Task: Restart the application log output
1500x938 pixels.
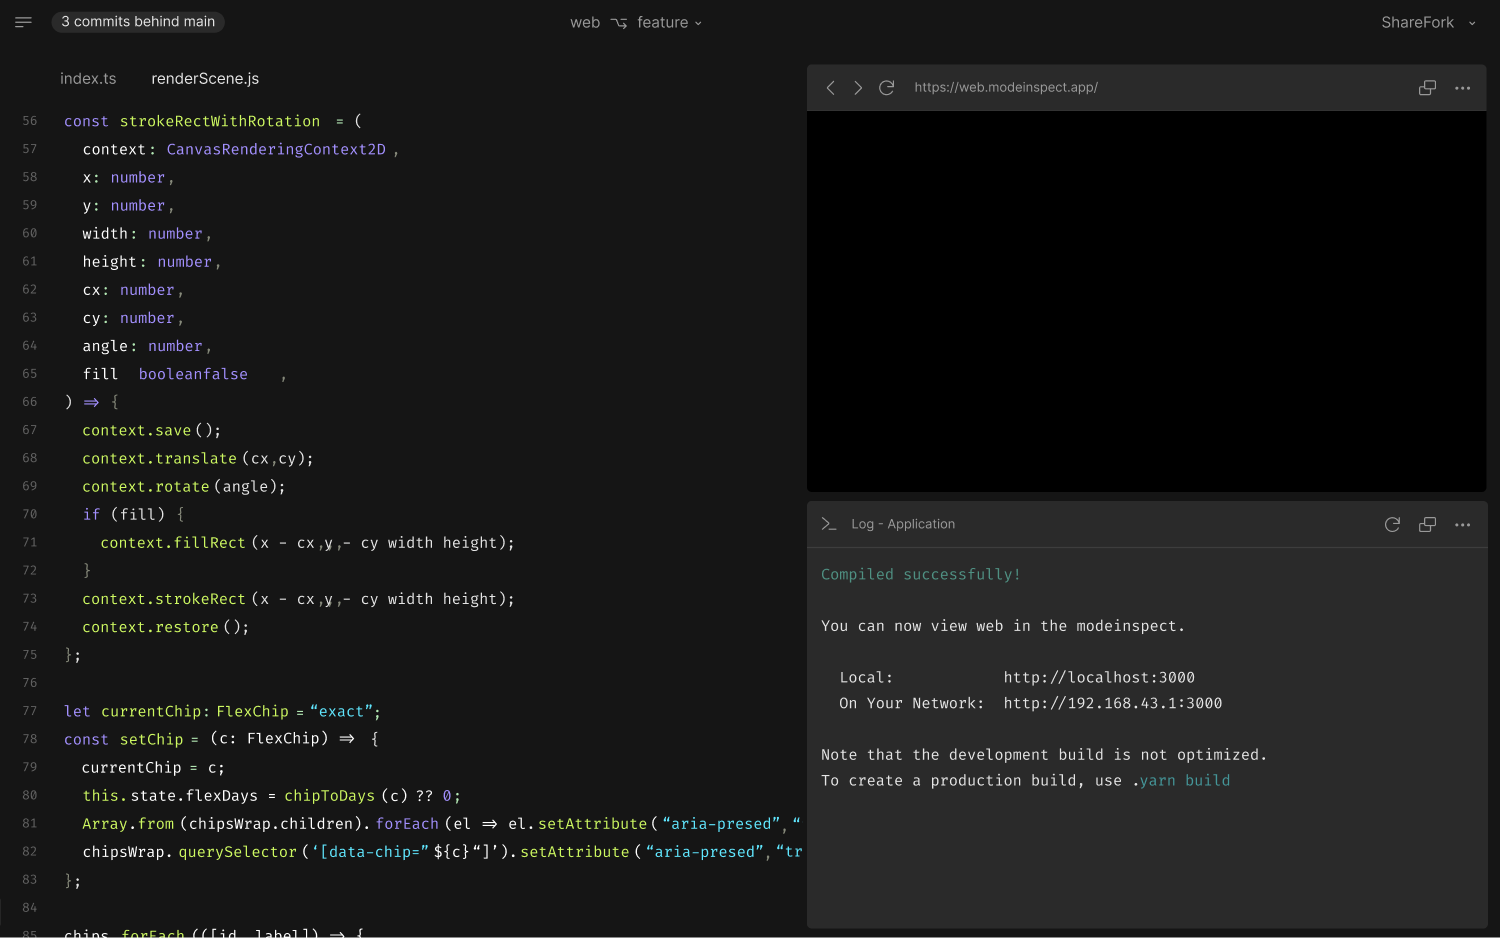Action: pyautogui.click(x=1392, y=523)
